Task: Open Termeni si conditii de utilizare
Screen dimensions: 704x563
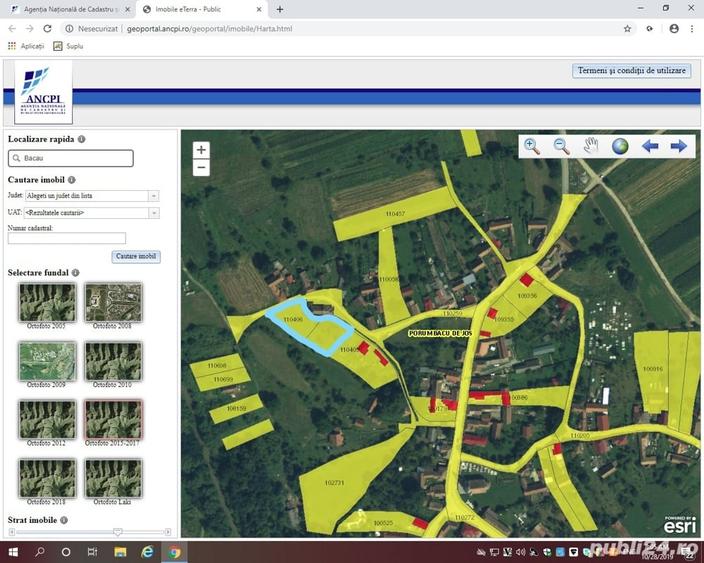Action: click(631, 70)
